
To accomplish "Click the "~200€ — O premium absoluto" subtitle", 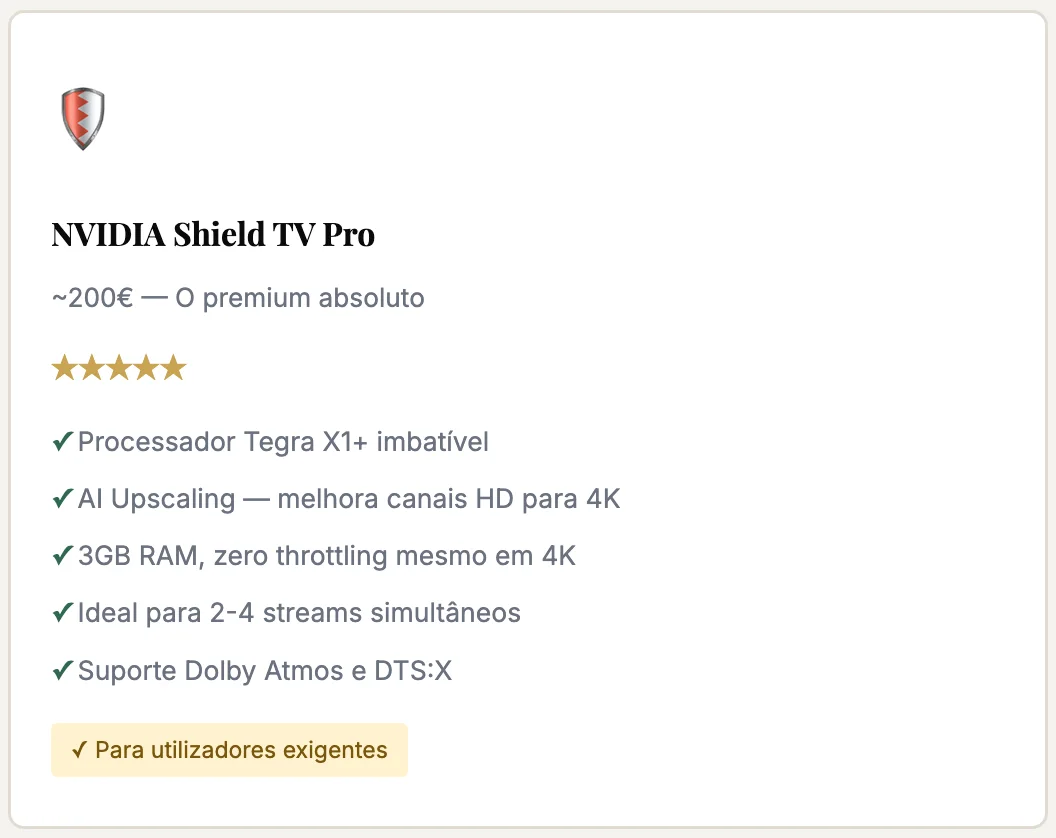I will pyautogui.click(x=238, y=298).
